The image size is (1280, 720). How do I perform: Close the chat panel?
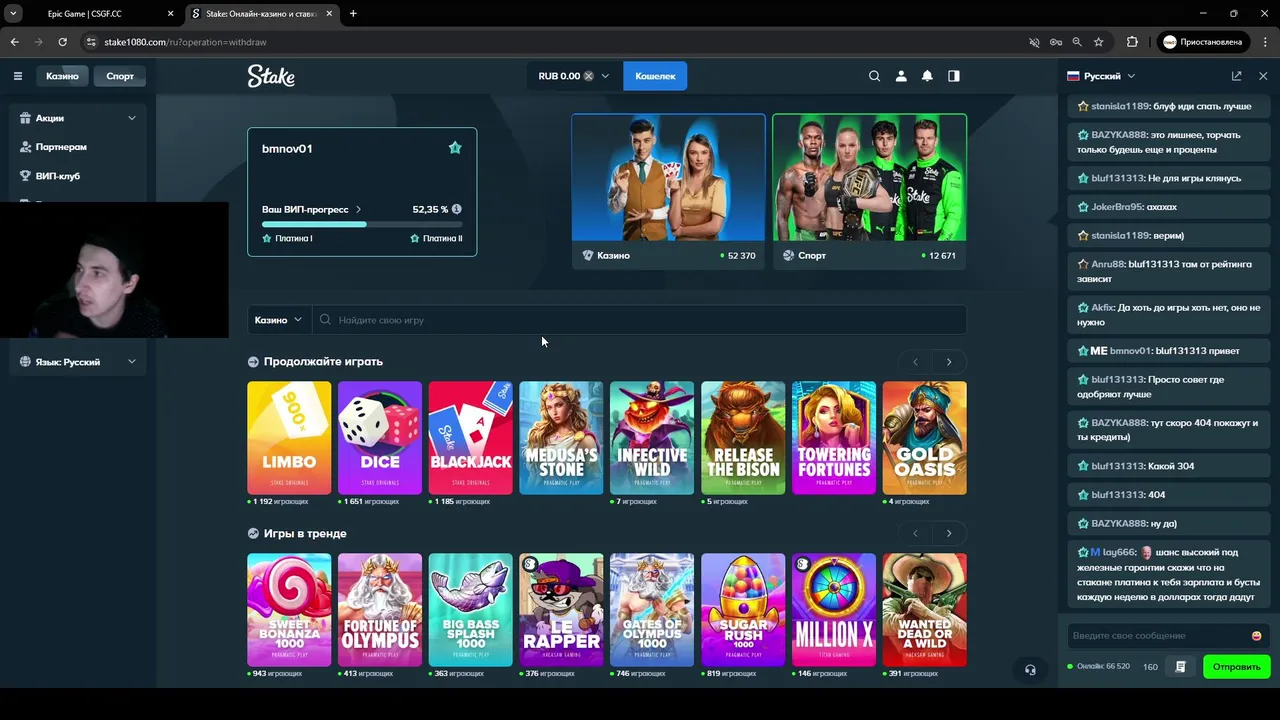tap(1263, 76)
